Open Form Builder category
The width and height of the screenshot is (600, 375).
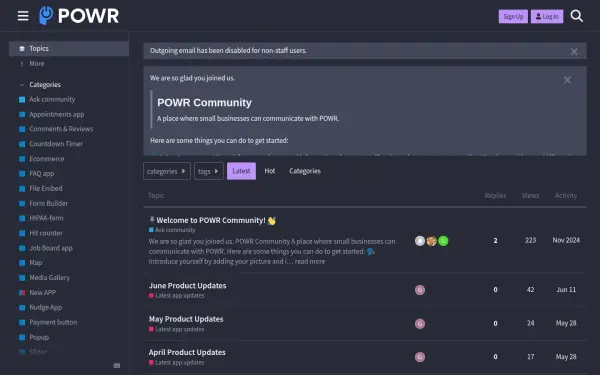[49, 204]
